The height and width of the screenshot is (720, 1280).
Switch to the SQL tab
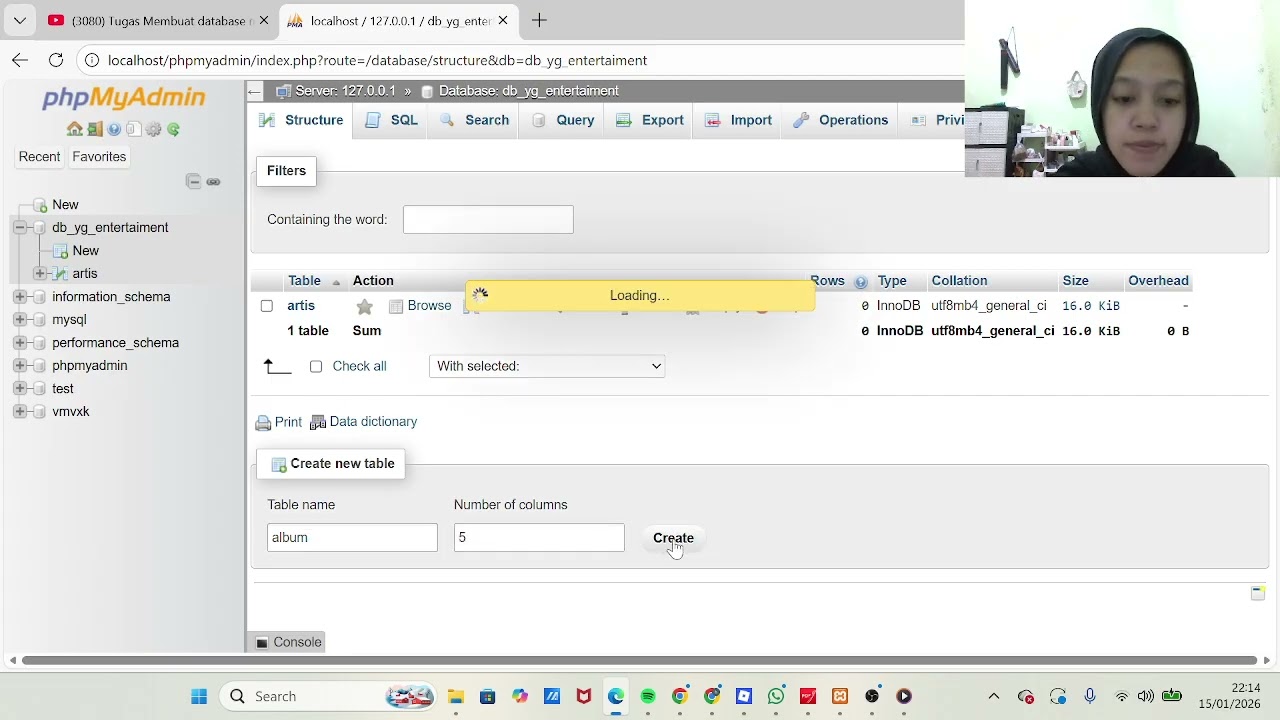392,120
